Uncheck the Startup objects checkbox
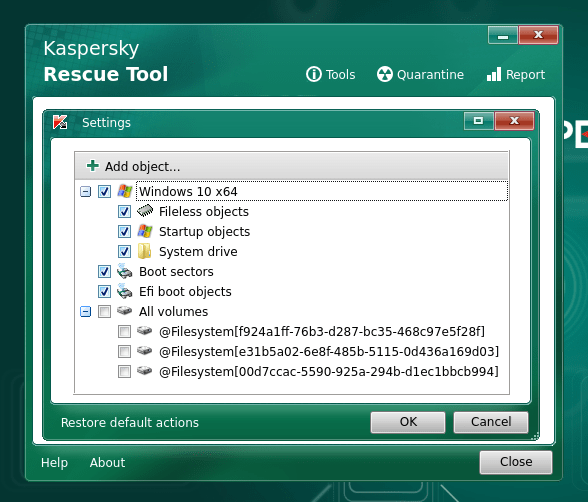 click(124, 231)
